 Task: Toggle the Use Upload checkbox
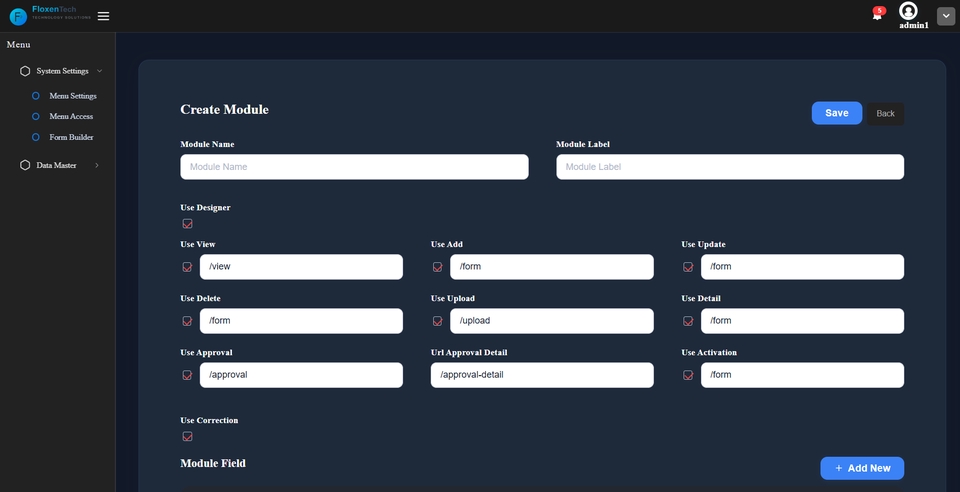(438, 321)
